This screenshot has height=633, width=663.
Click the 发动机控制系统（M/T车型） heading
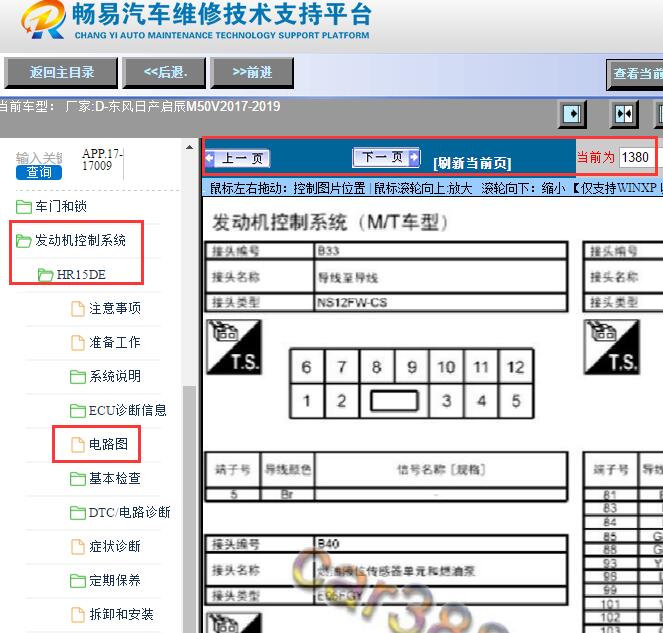click(330, 222)
